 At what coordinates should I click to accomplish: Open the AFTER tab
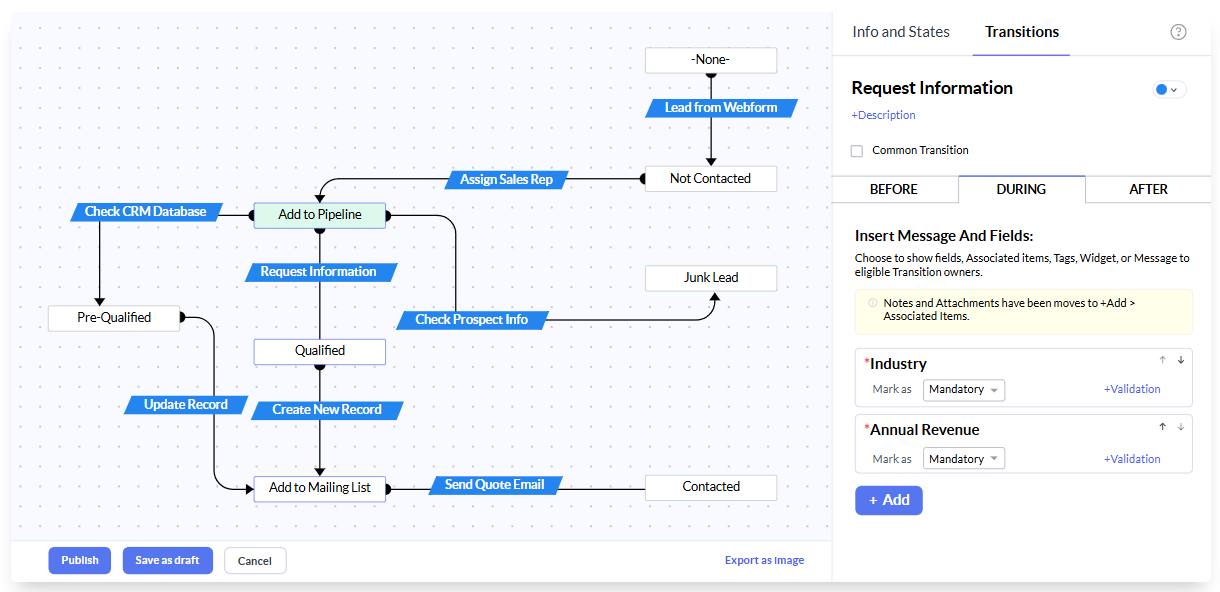1149,189
